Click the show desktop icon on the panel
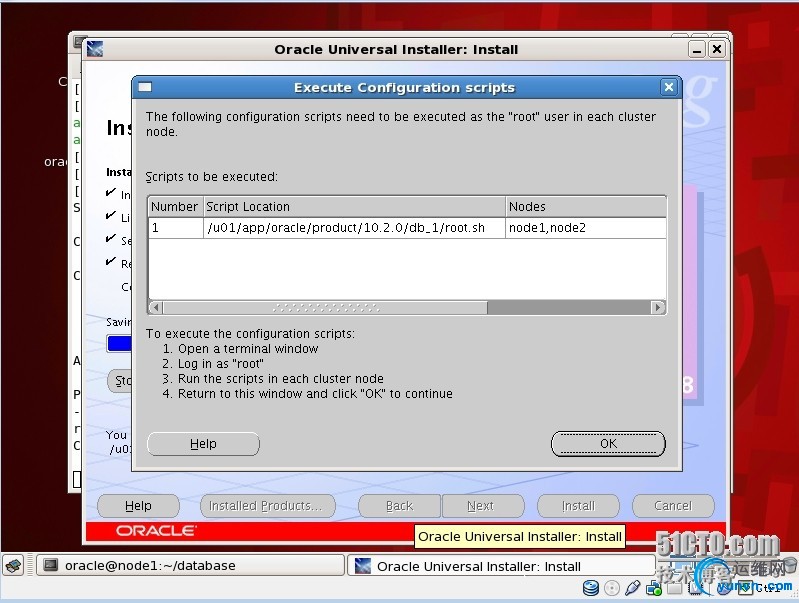Screen dimensions: 799x603 pyautogui.click(x=13, y=566)
